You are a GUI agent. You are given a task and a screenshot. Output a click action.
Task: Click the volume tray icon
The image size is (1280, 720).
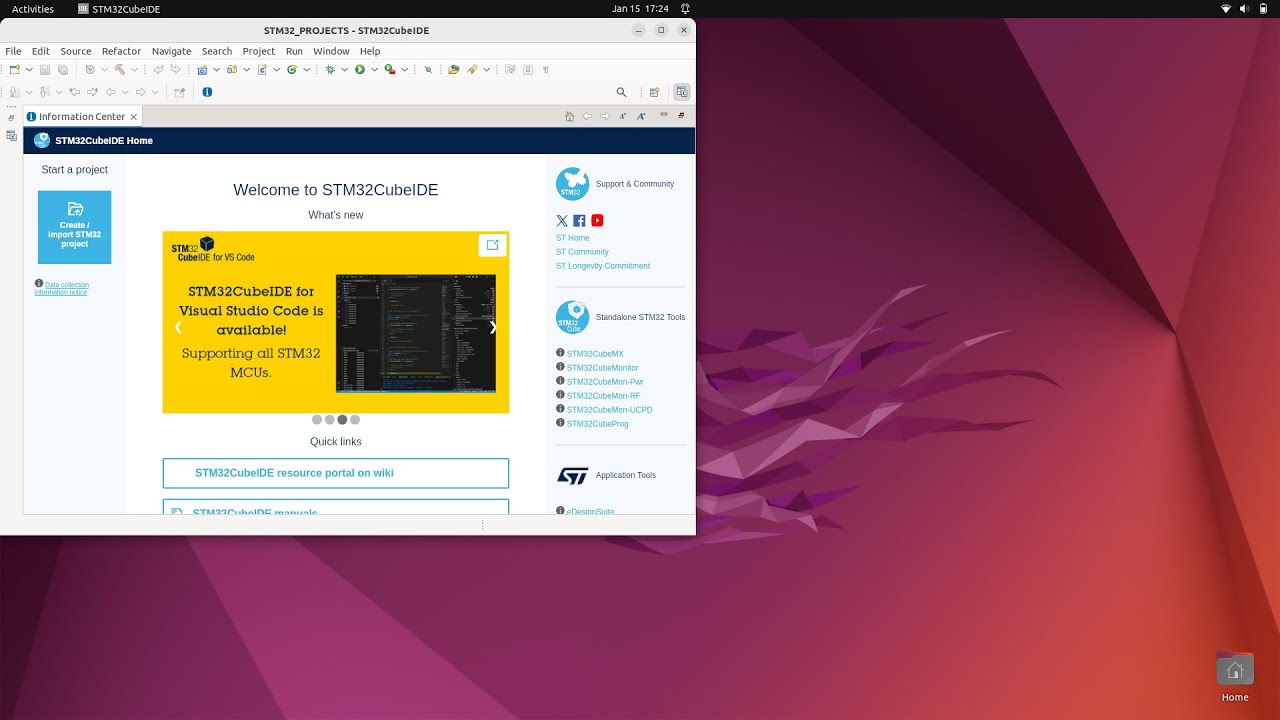click(1245, 9)
